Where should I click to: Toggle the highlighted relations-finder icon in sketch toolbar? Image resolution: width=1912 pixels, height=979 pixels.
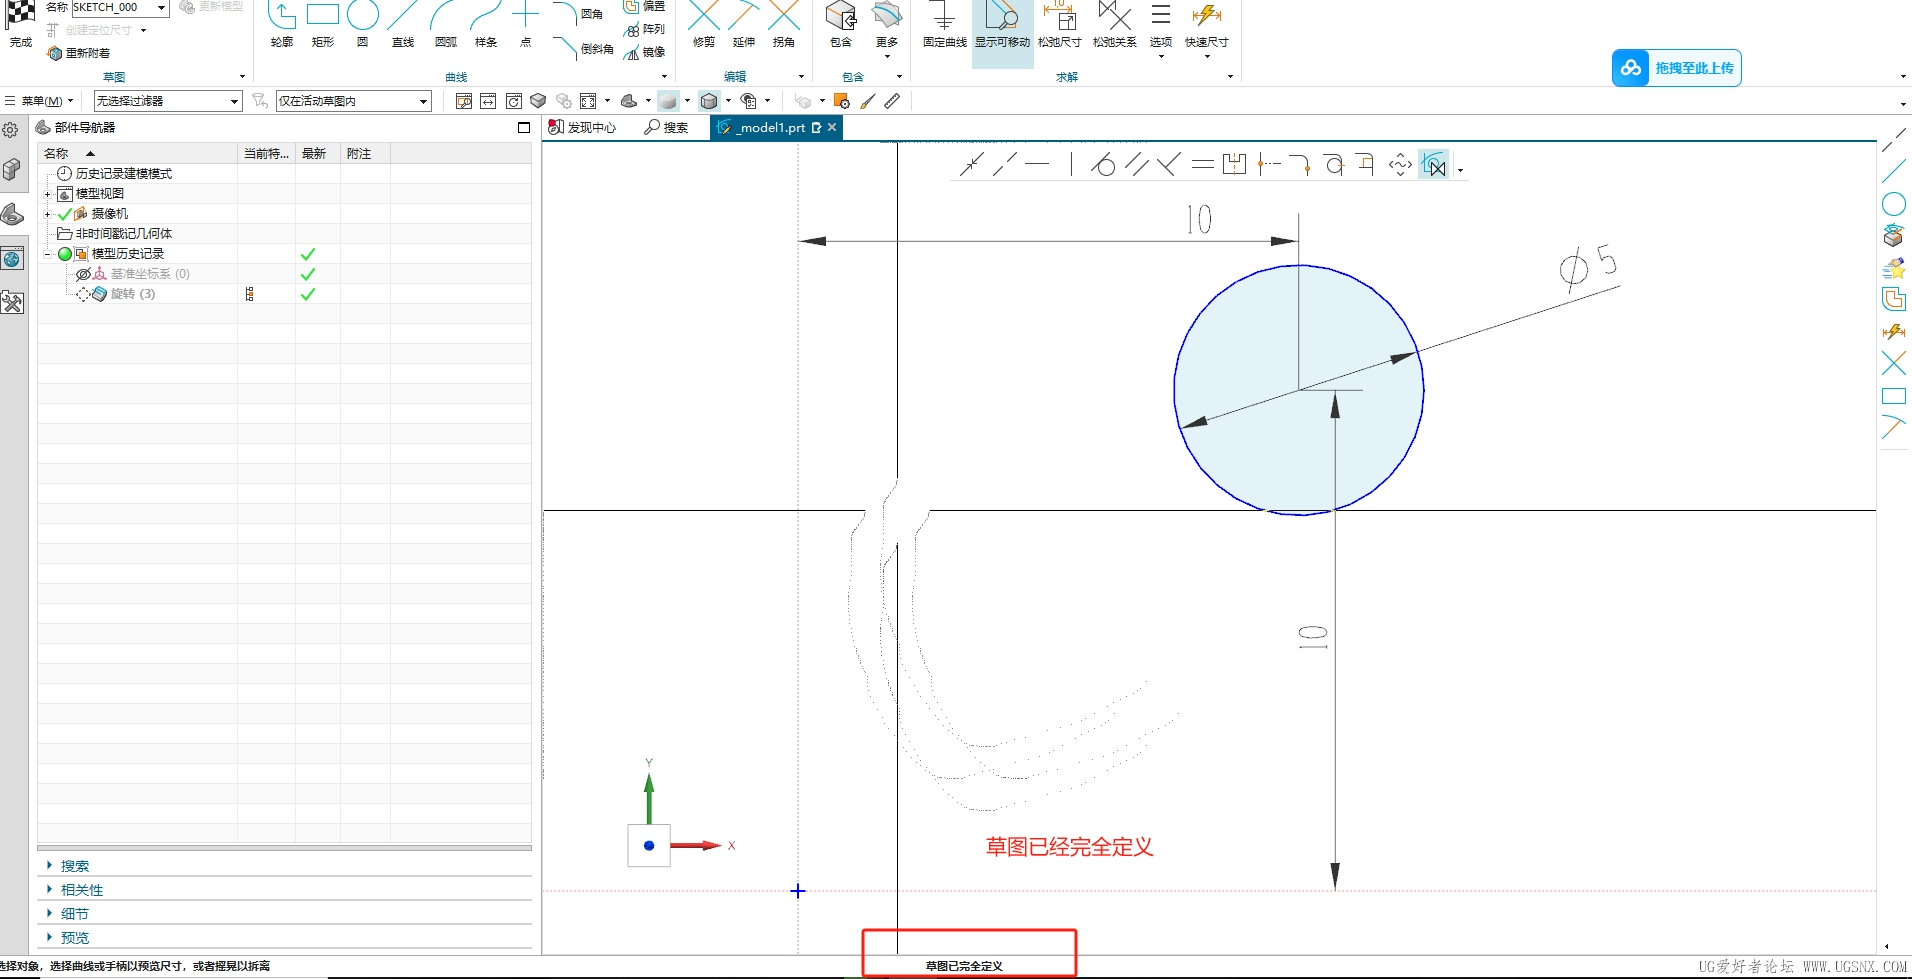pos(1434,165)
